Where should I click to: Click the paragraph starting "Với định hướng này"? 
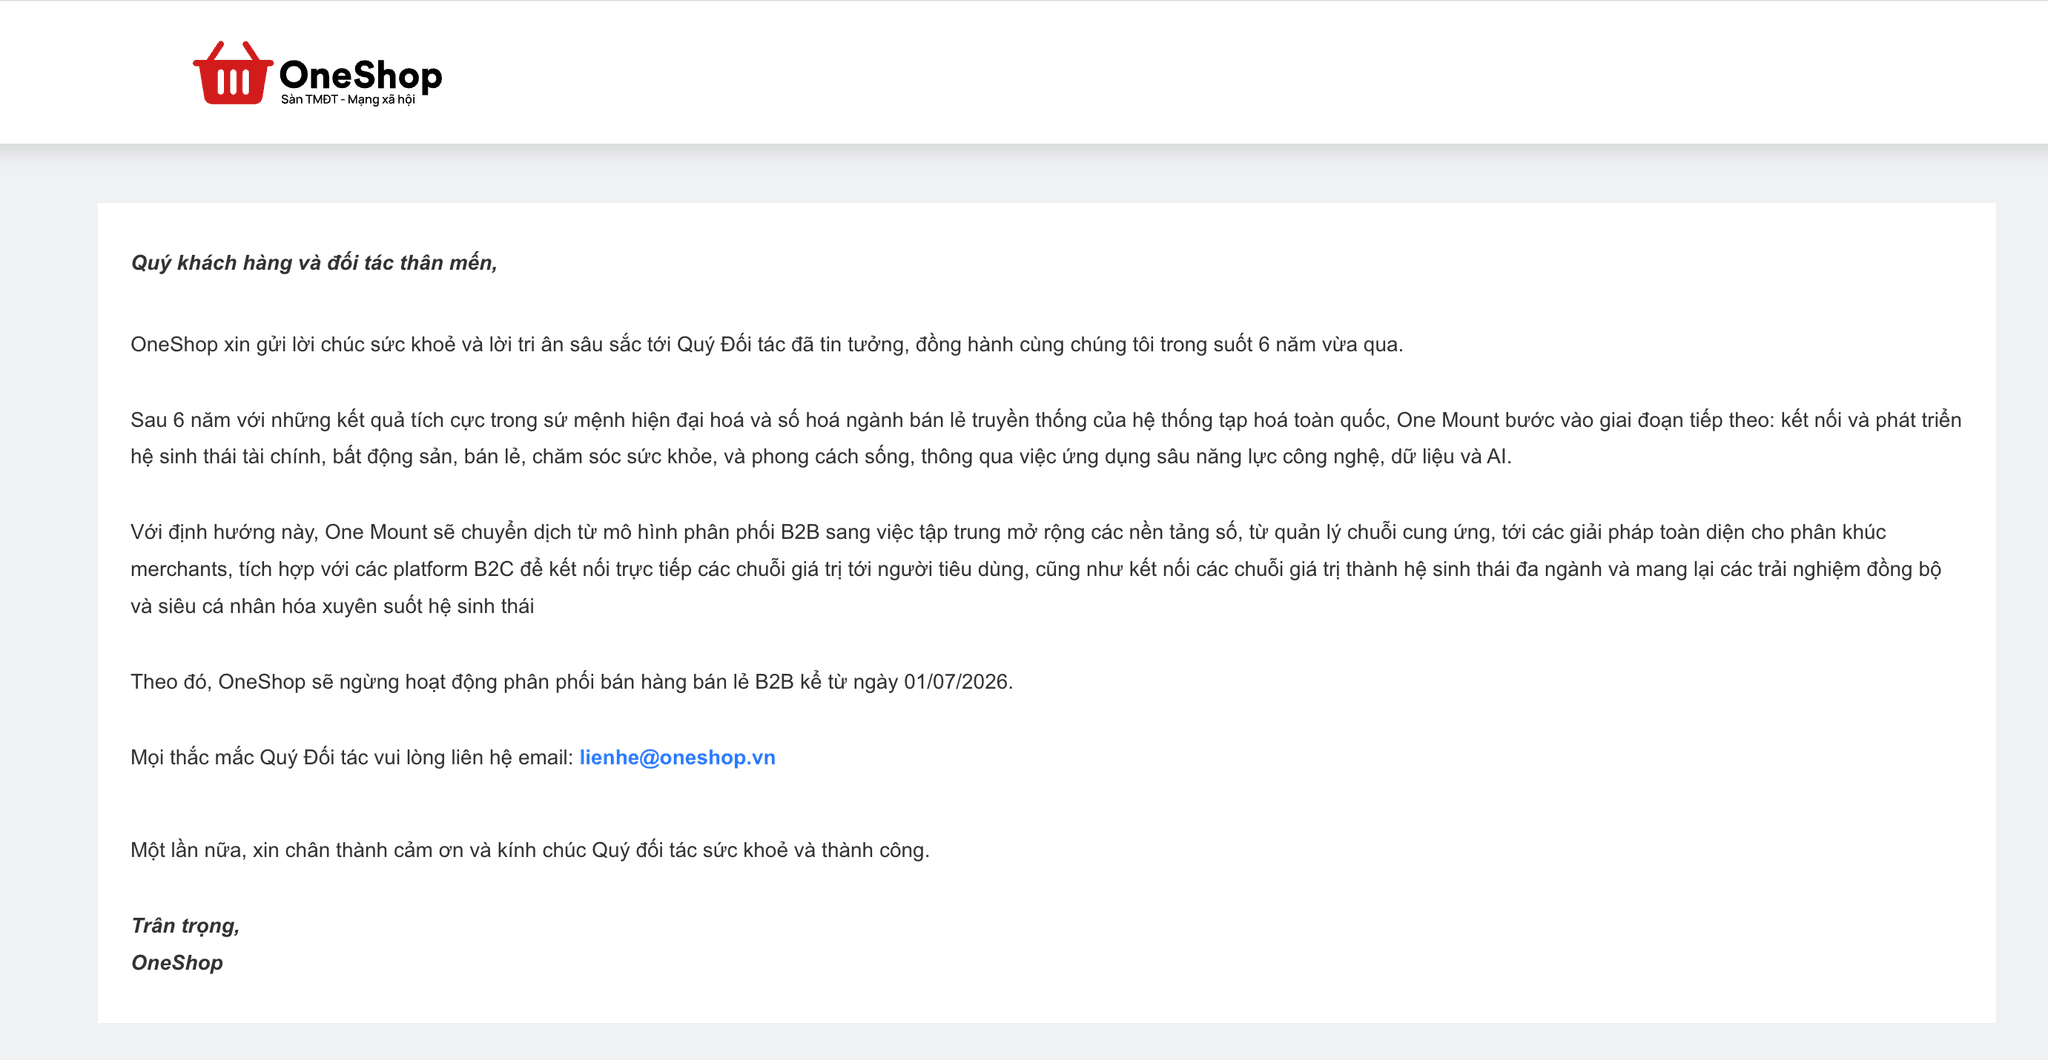tap(1036, 569)
